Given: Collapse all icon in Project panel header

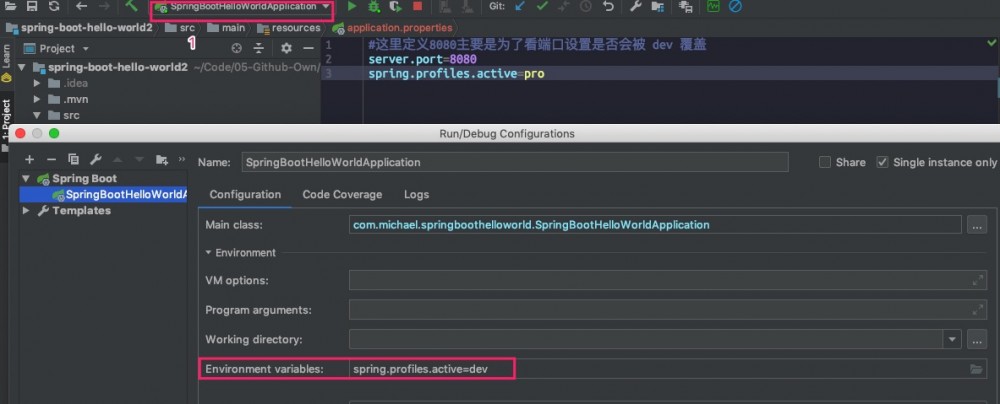Looking at the screenshot, I should click(258, 49).
